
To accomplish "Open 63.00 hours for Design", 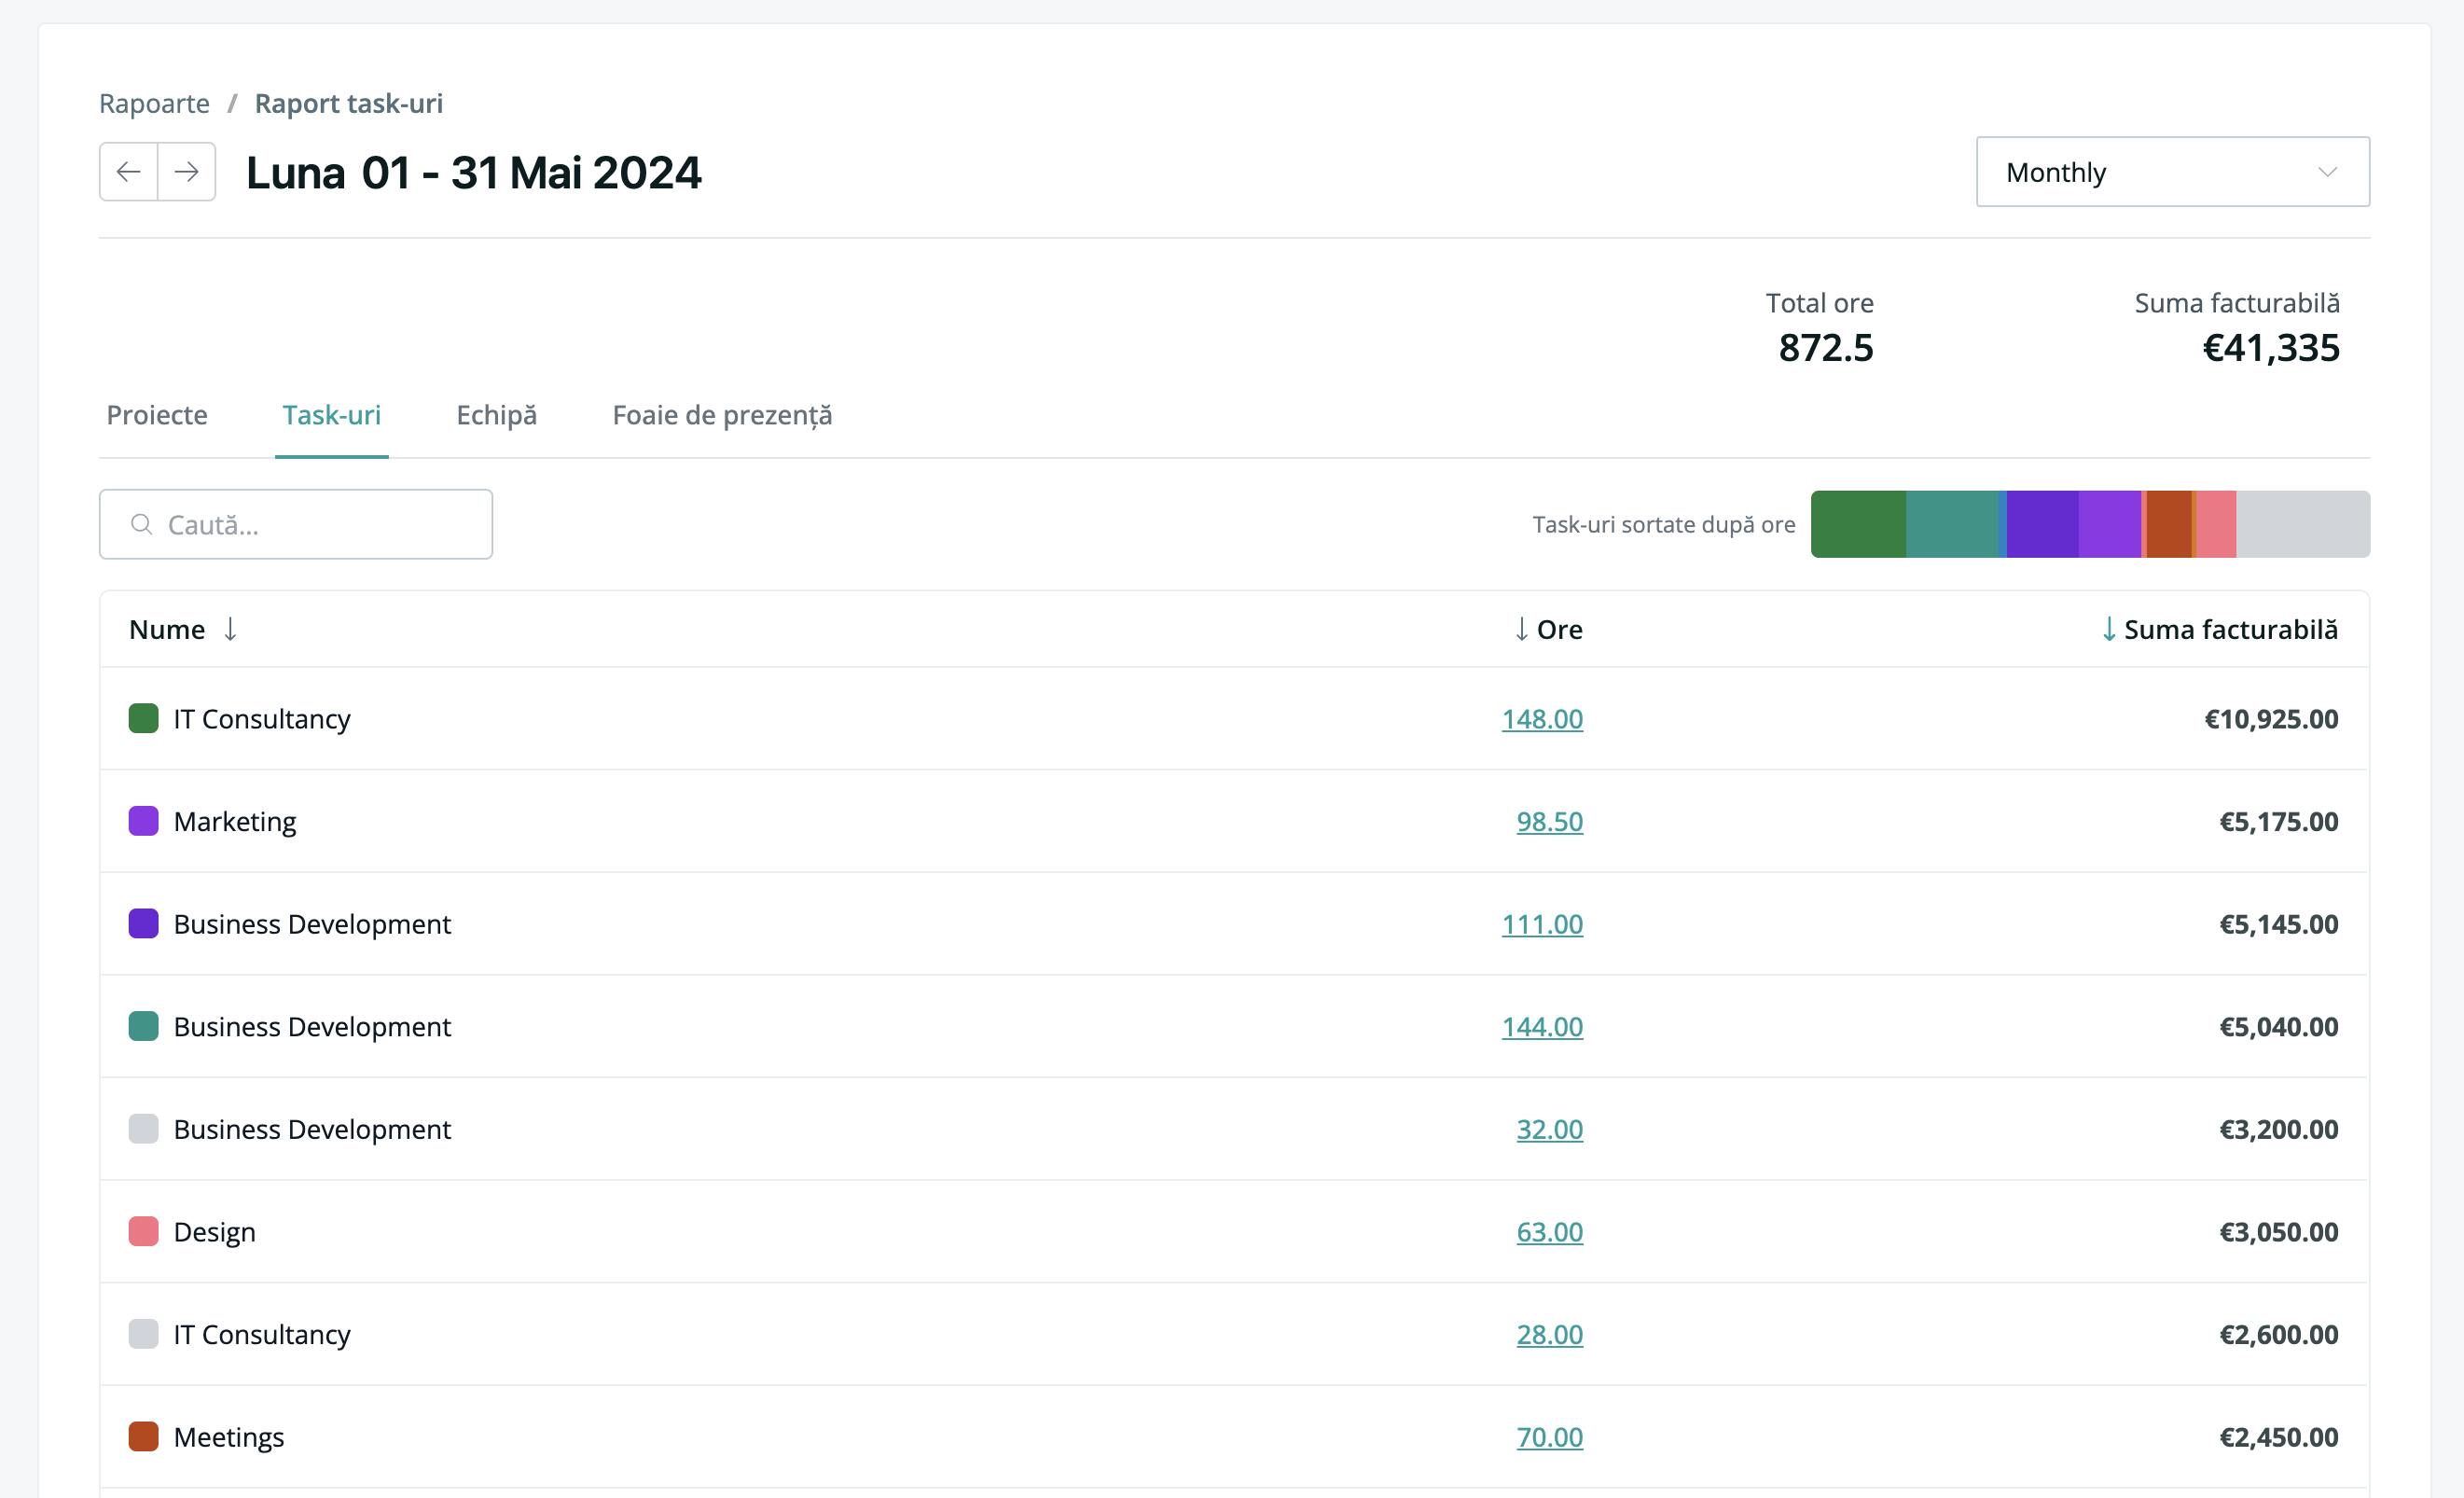I will pos(1549,1232).
